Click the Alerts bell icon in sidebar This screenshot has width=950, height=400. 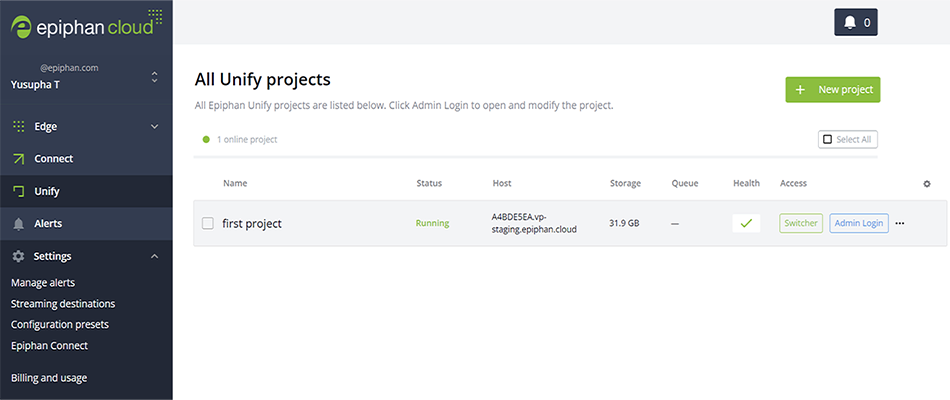[19, 224]
